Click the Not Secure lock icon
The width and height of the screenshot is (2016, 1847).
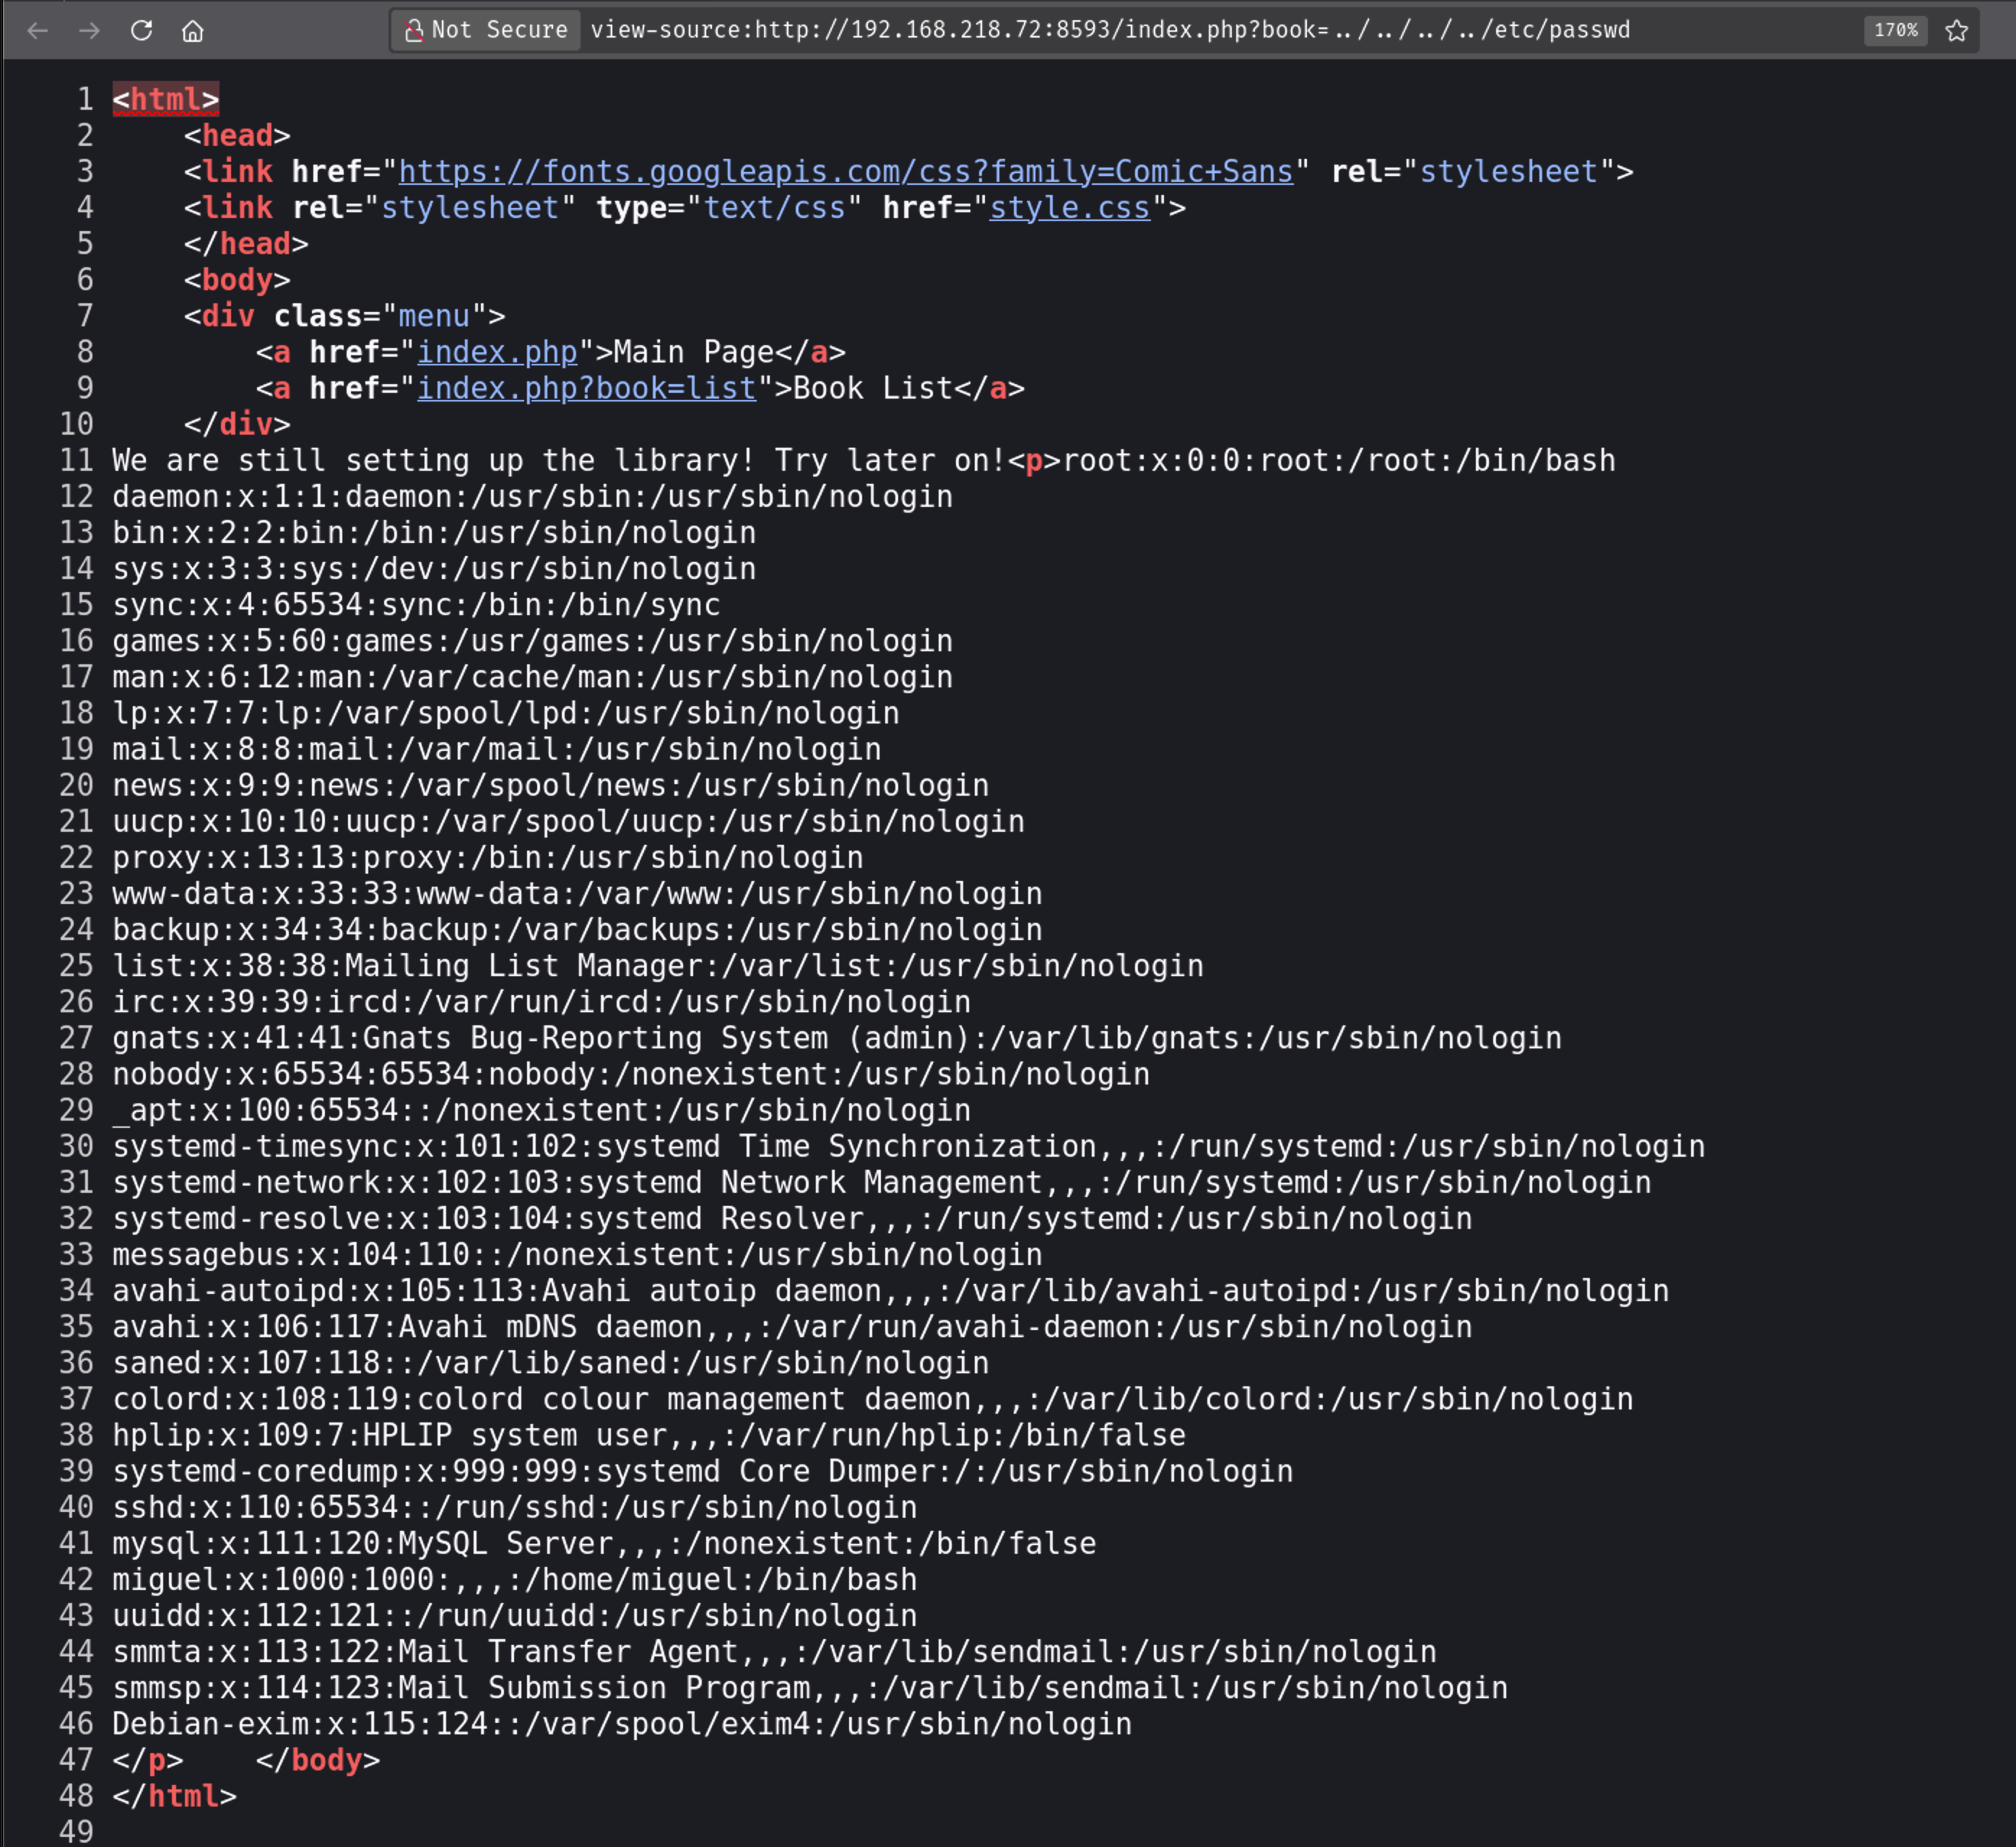[x=413, y=31]
